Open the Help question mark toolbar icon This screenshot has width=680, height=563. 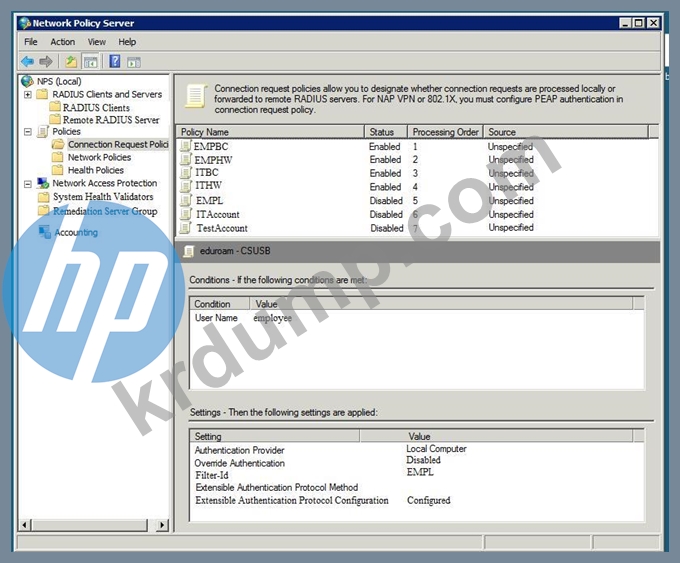click(114, 61)
